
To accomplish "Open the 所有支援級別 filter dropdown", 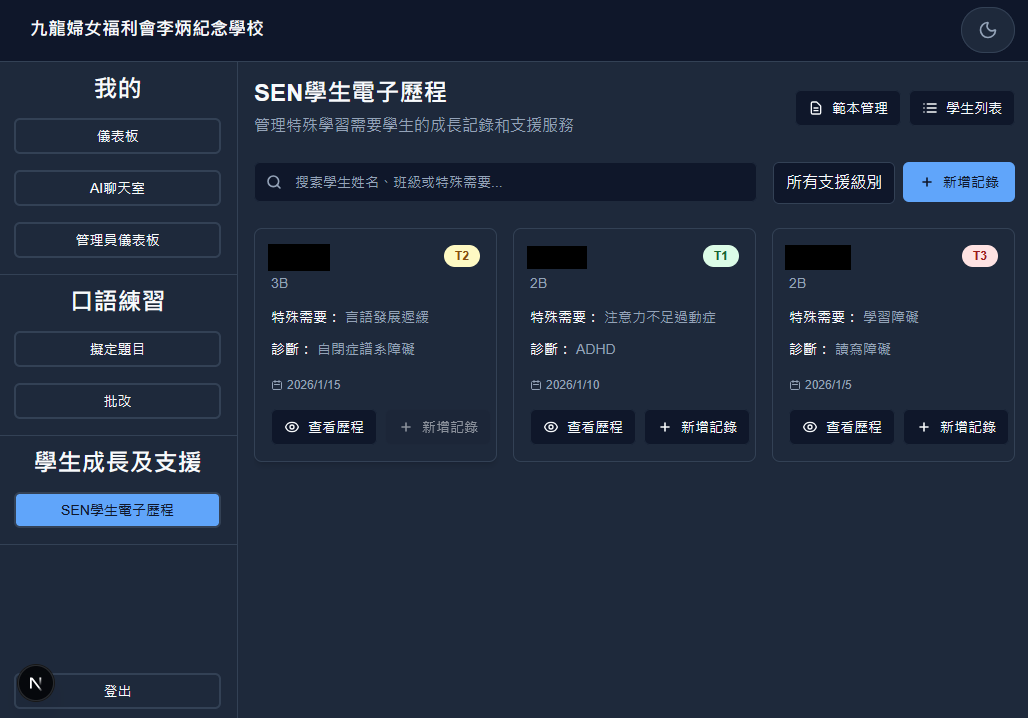I will [833, 181].
